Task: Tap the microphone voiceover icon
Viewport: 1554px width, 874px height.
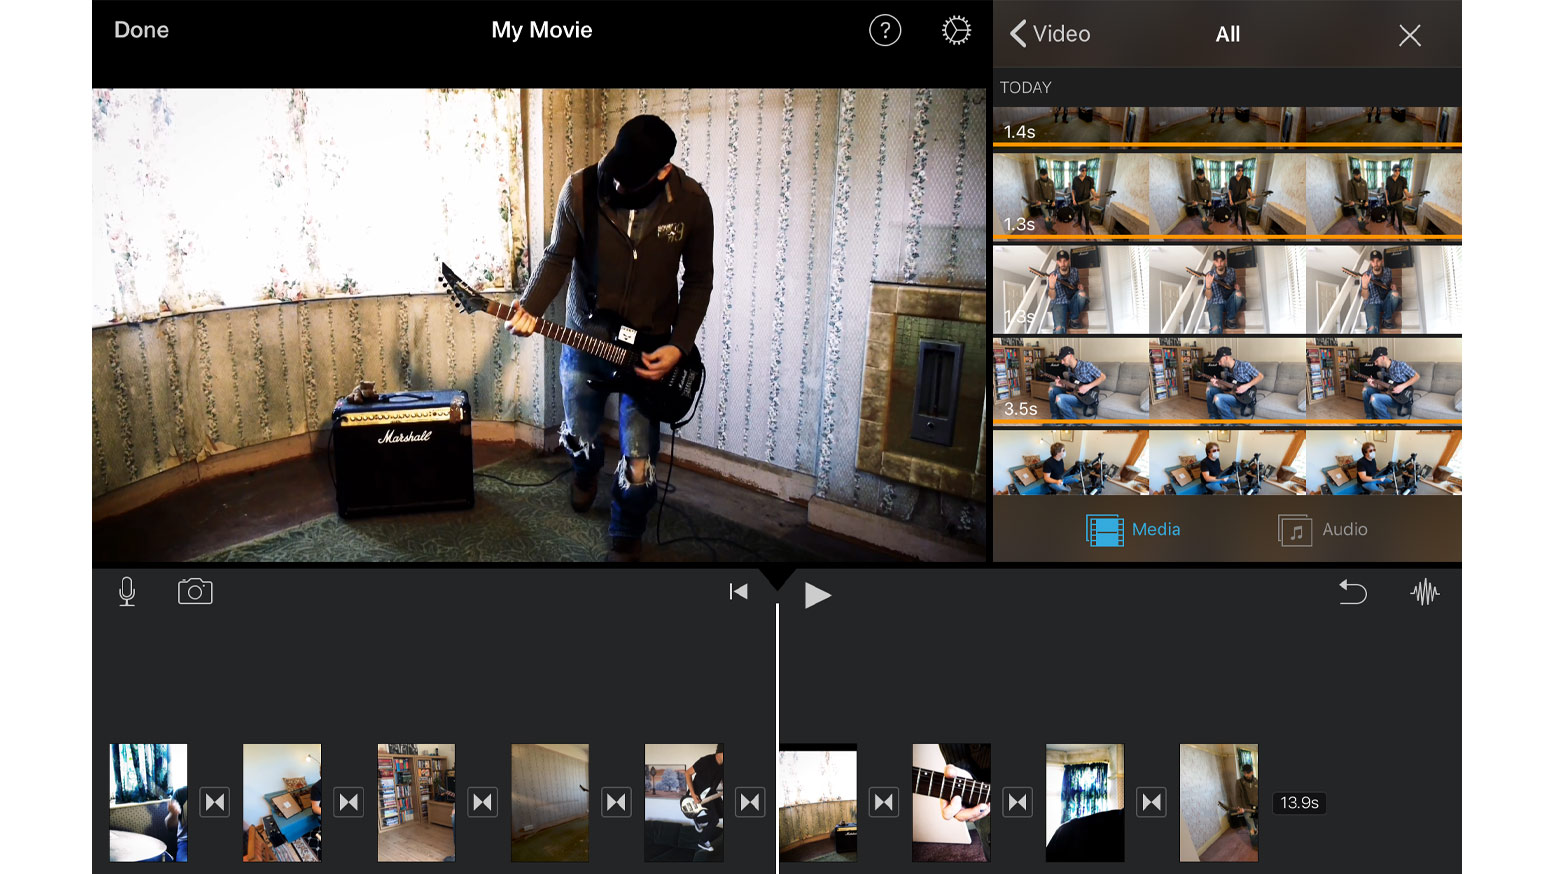Action: pos(127,592)
